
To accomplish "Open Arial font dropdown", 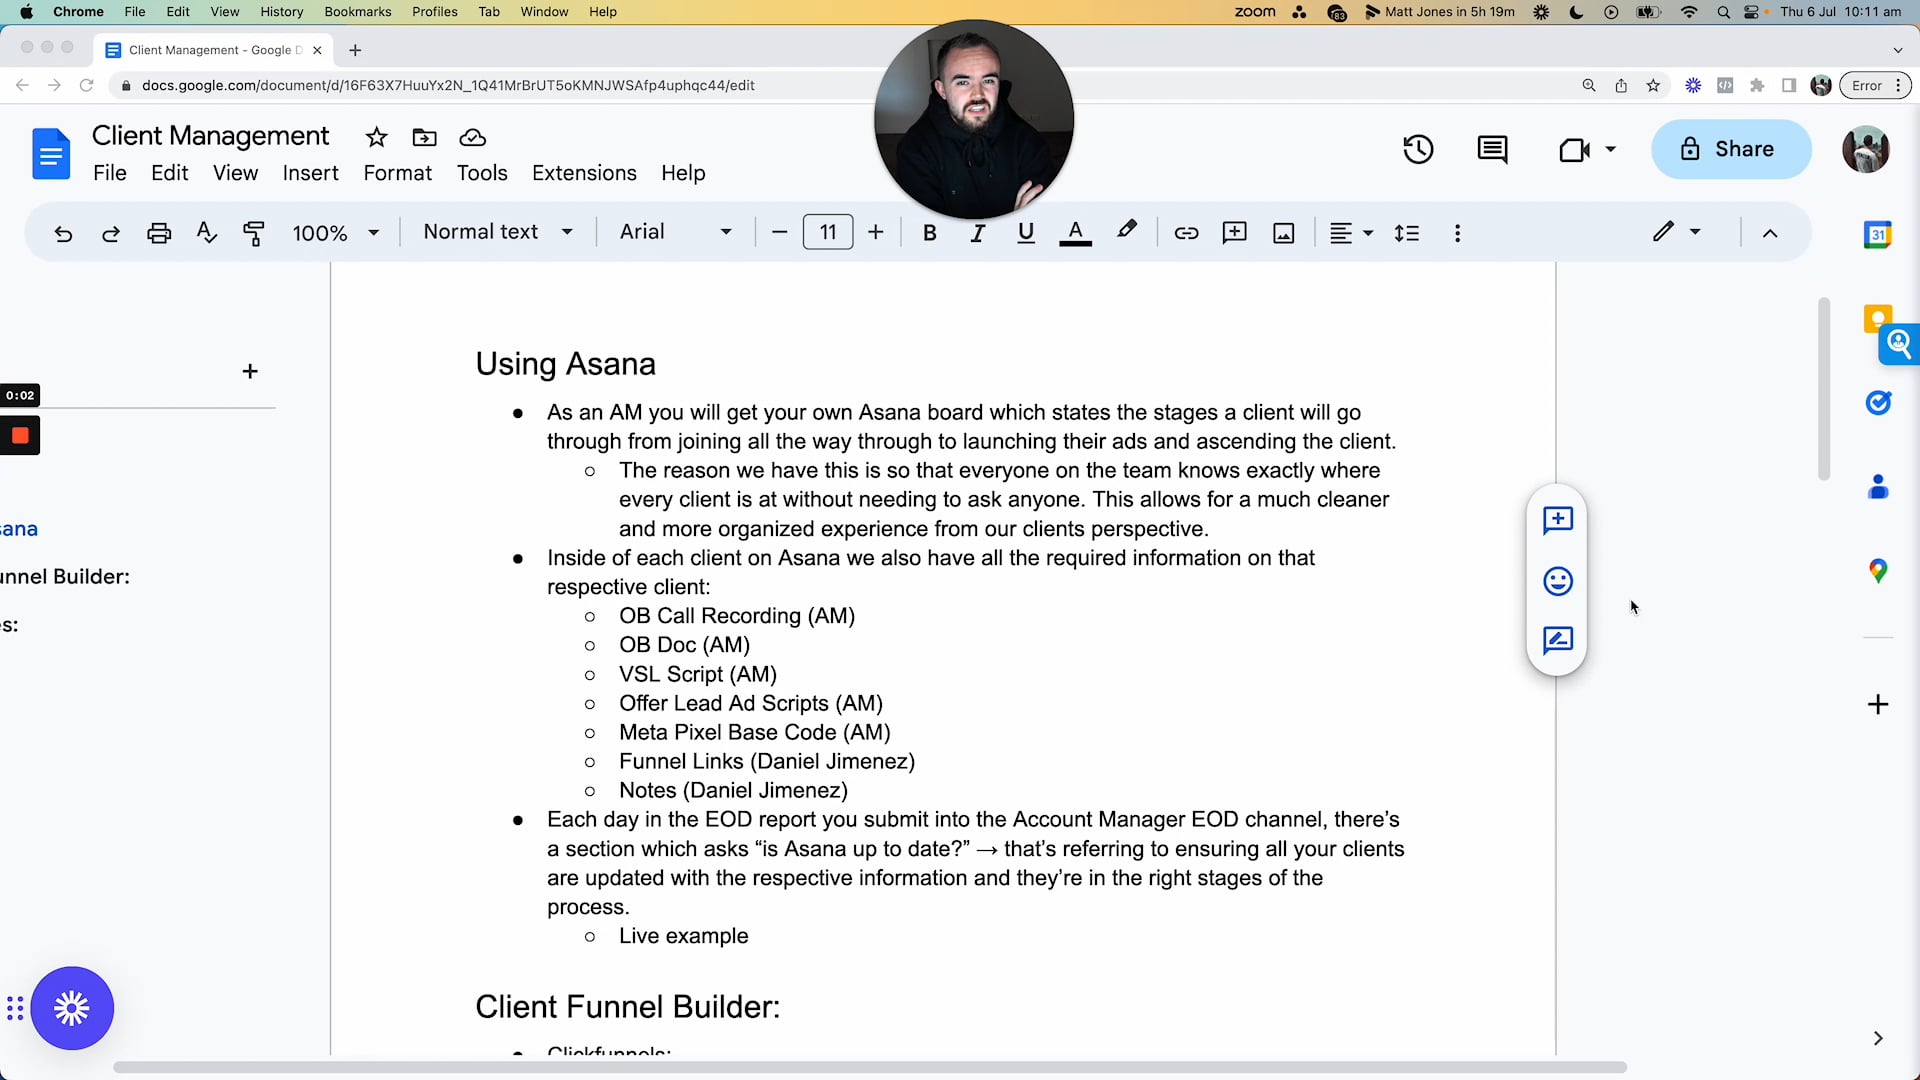I will [676, 232].
